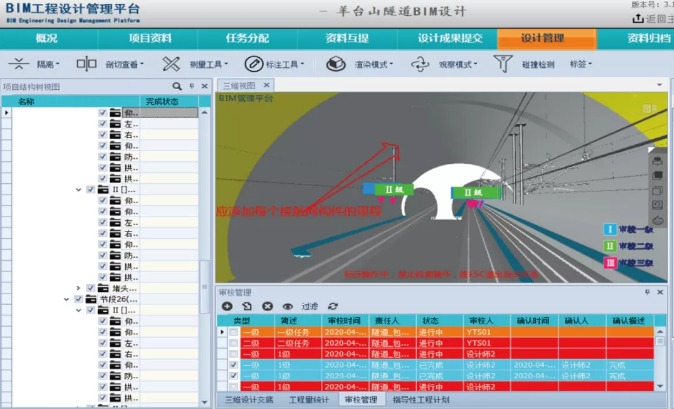Click the blue 审核一级 legend swatch
The image size is (674, 409).
[607, 229]
